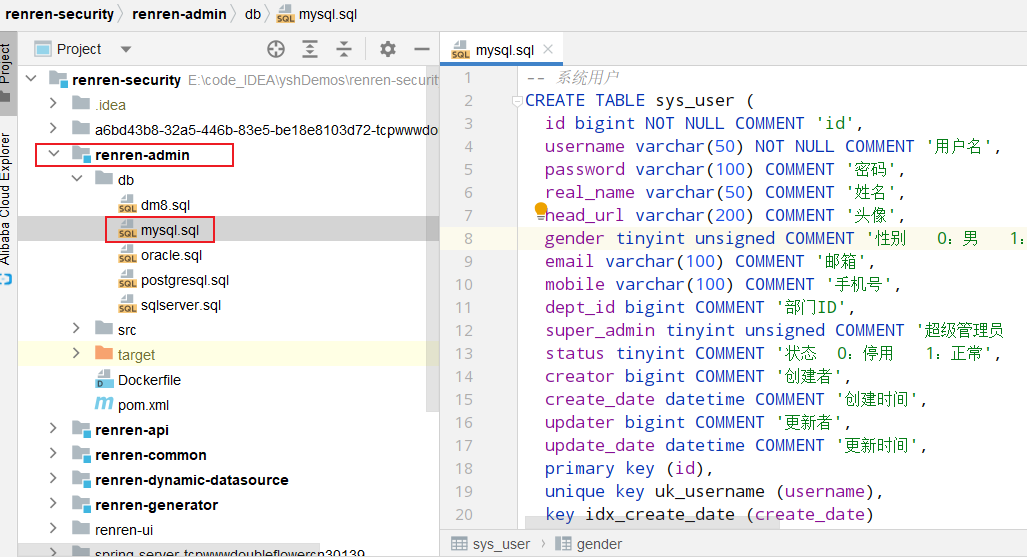Image resolution: width=1027 pixels, height=557 pixels.
Task: Select the mysql.sql editor tab
Action: (502, 50)
